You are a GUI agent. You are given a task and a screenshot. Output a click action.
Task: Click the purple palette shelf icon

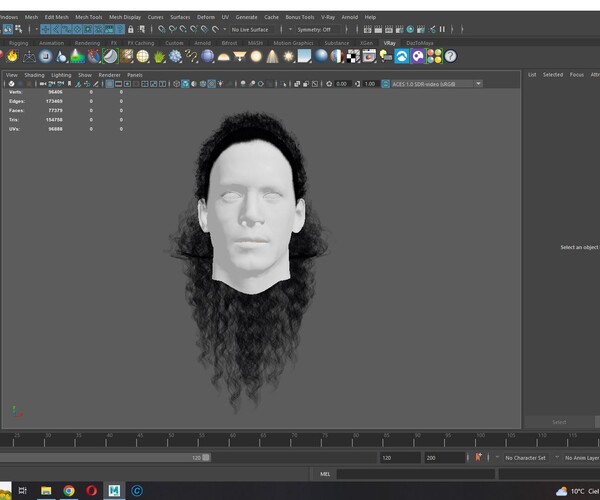[418, 56]
